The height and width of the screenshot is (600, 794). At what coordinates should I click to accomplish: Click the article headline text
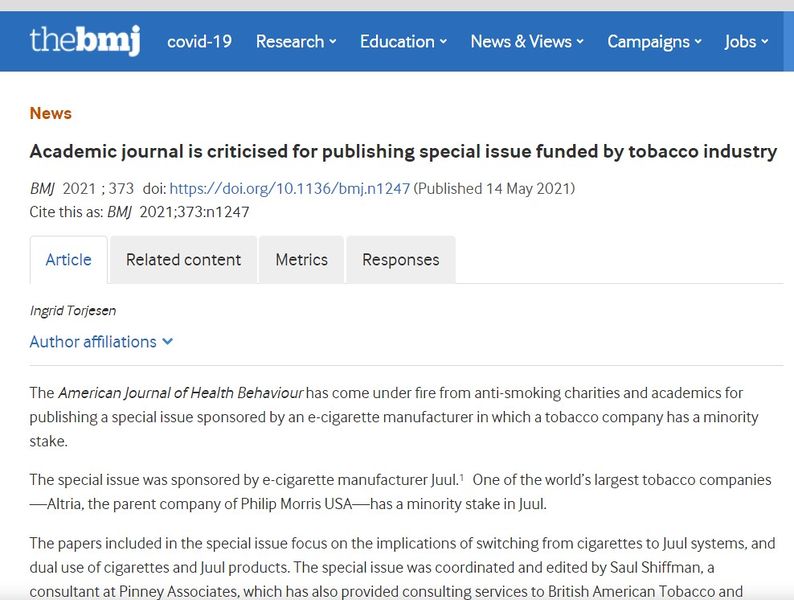click(x=403, y=152)
